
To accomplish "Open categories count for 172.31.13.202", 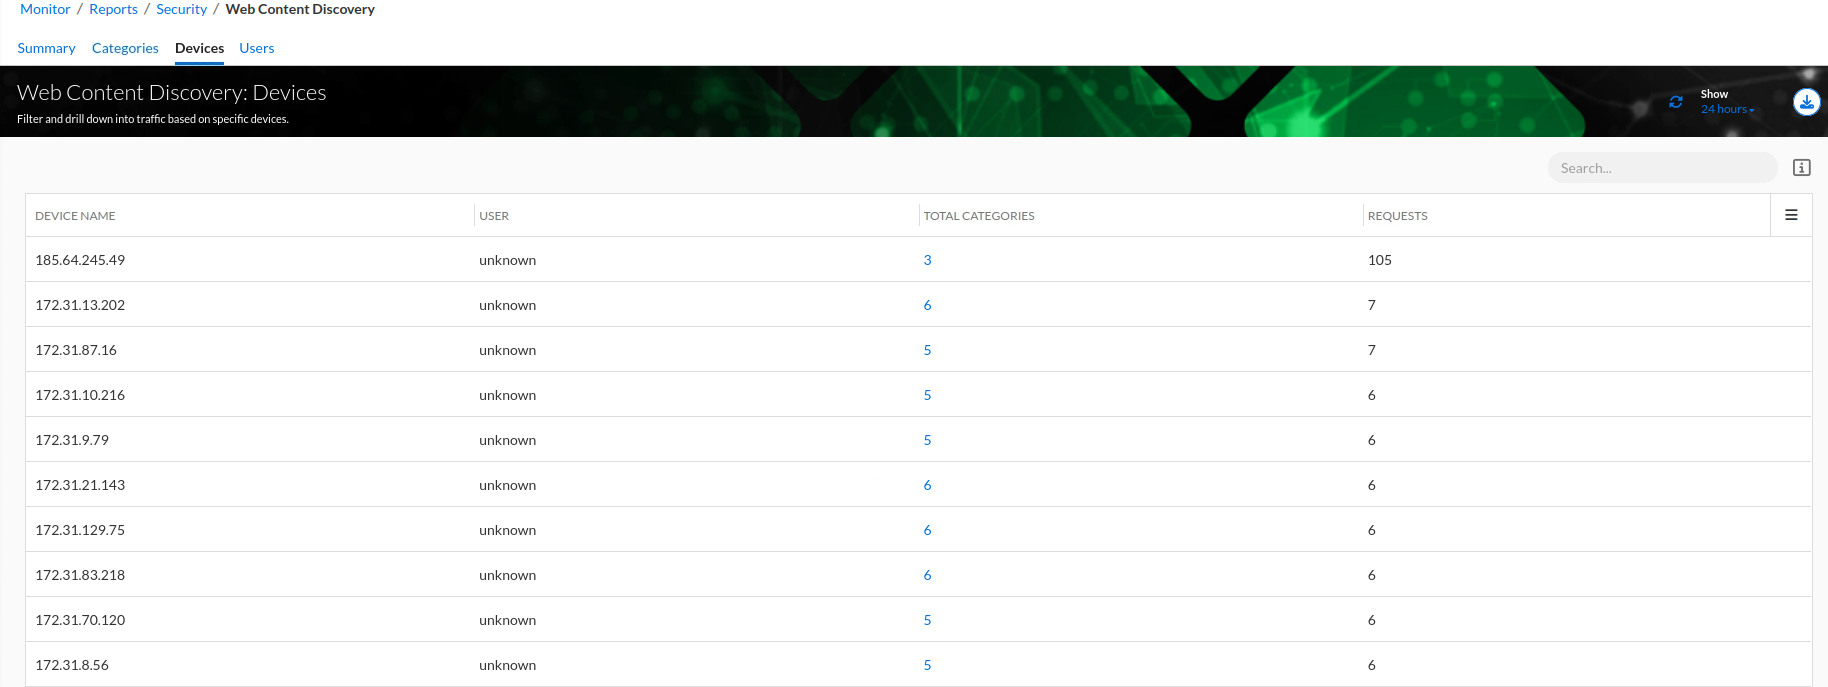I will coord(927,305).
